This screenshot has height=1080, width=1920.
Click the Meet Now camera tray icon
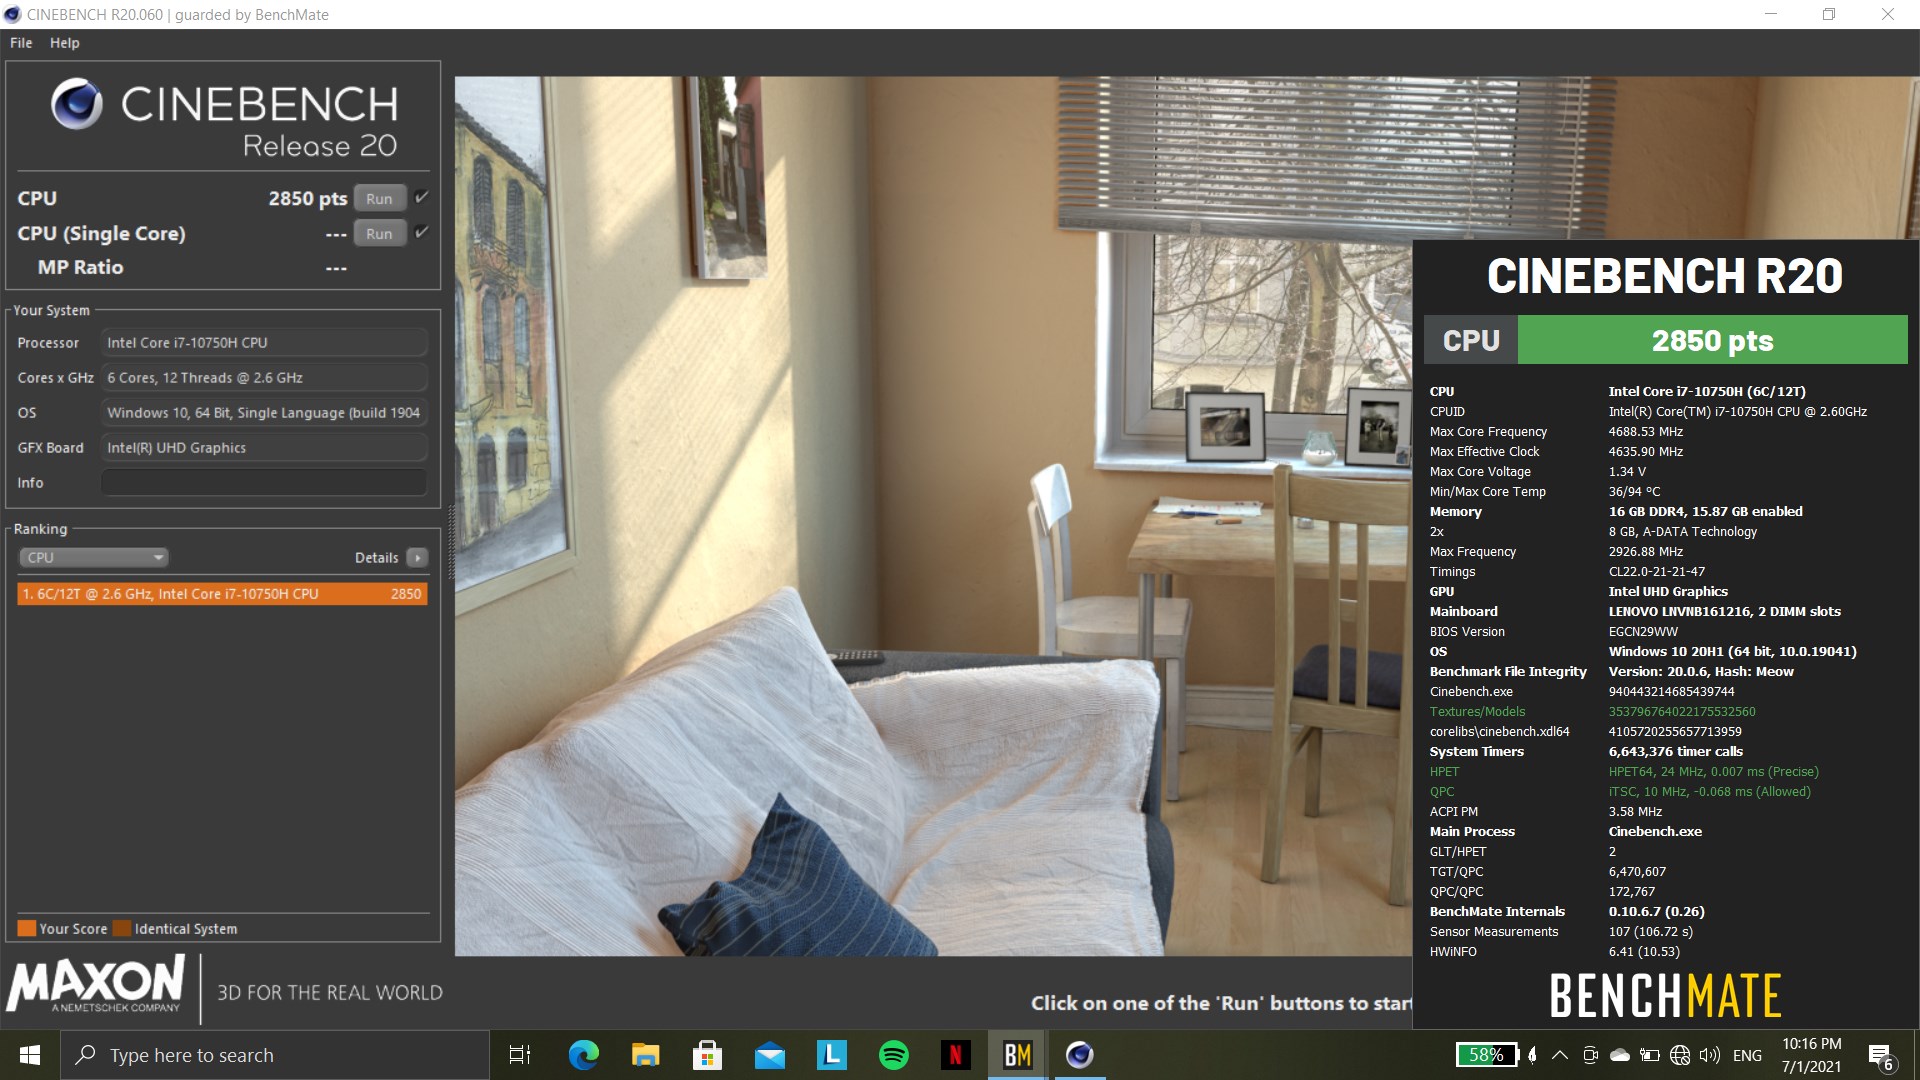pos(1590,1055)
